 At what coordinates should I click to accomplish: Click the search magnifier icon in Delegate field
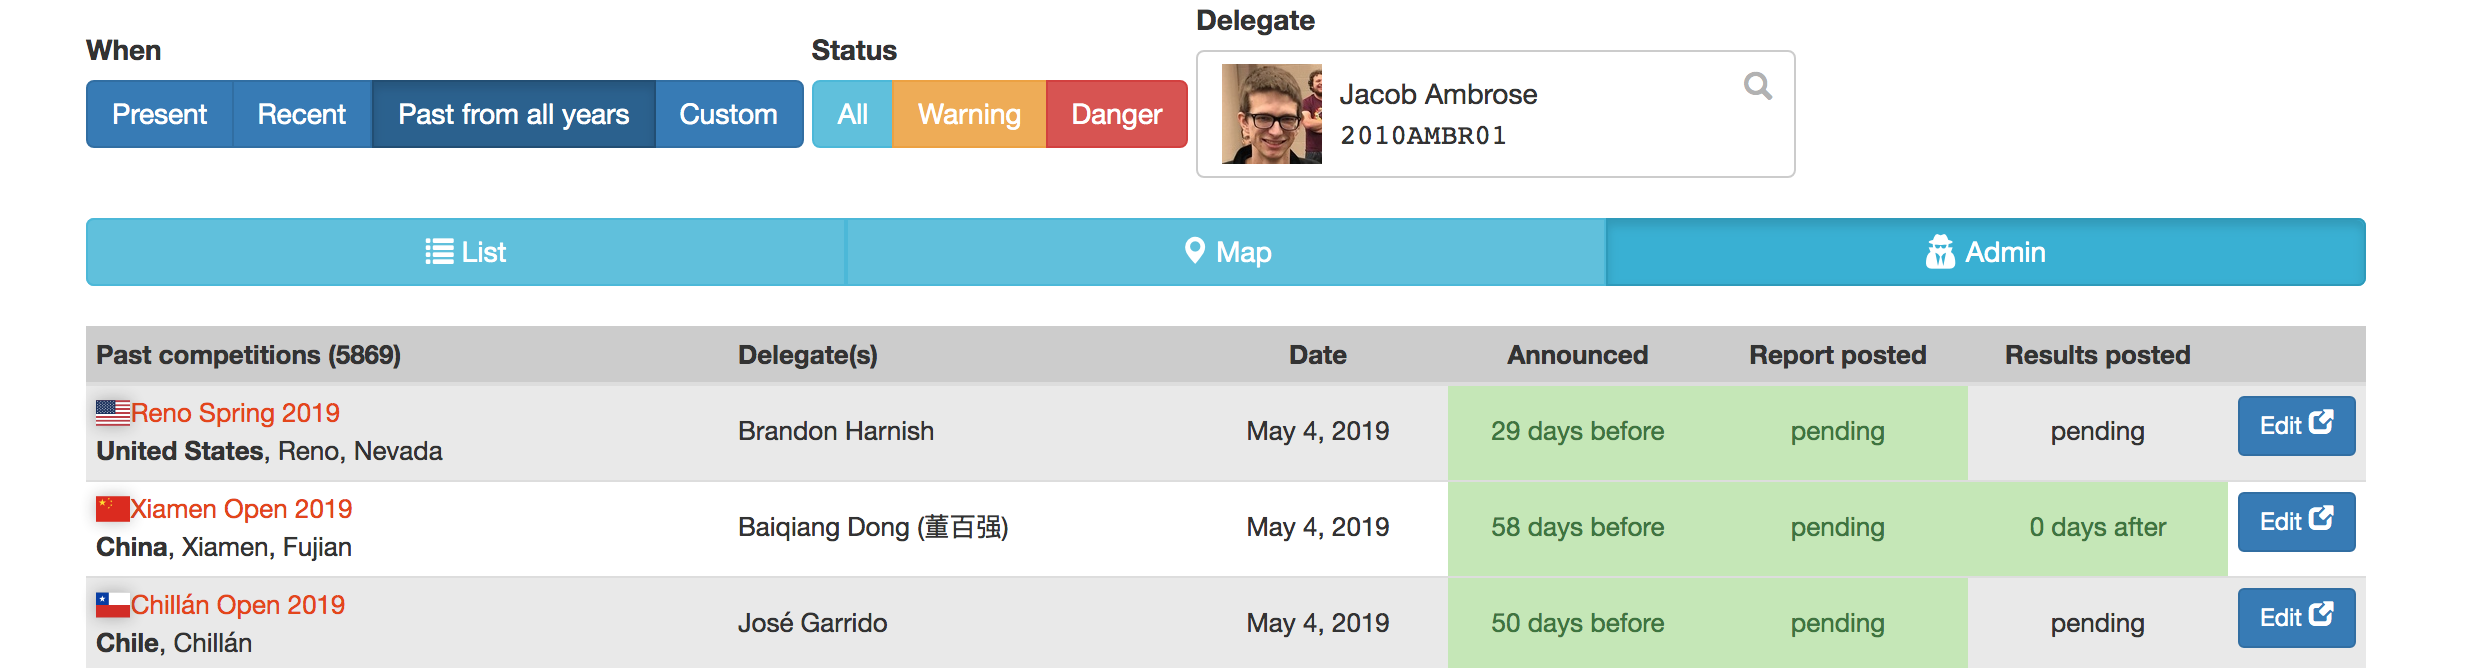coord(1757,86)
